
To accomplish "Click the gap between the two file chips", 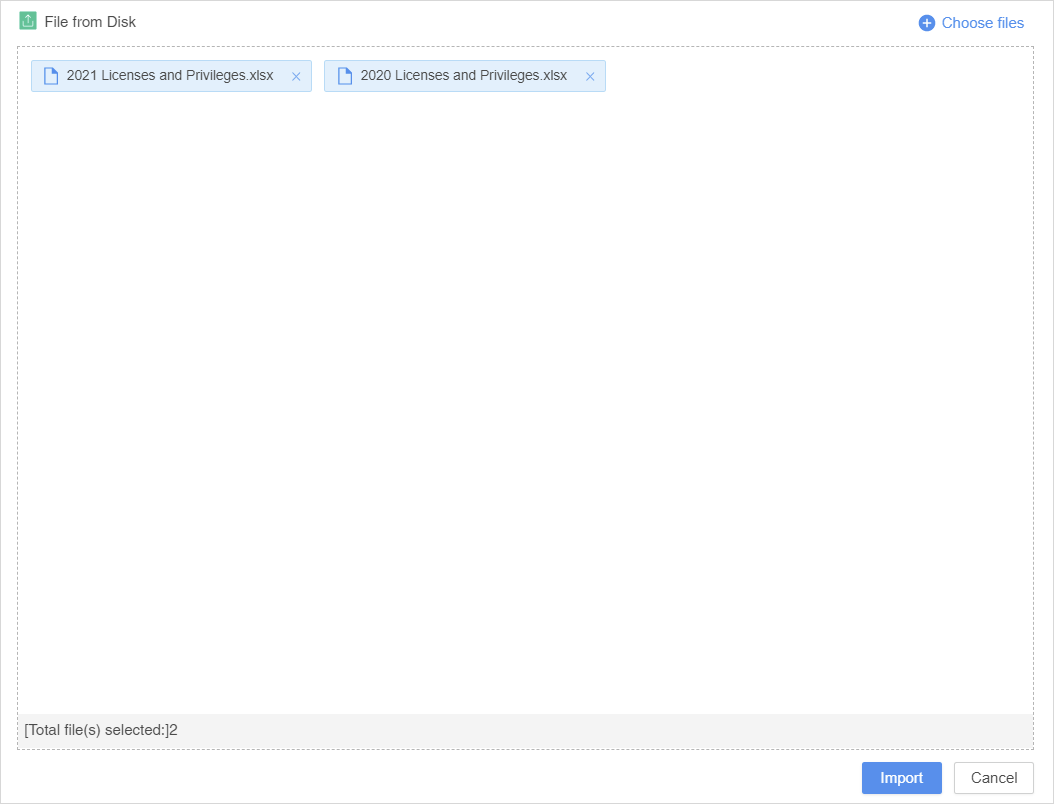I will (x=318, y=76).
